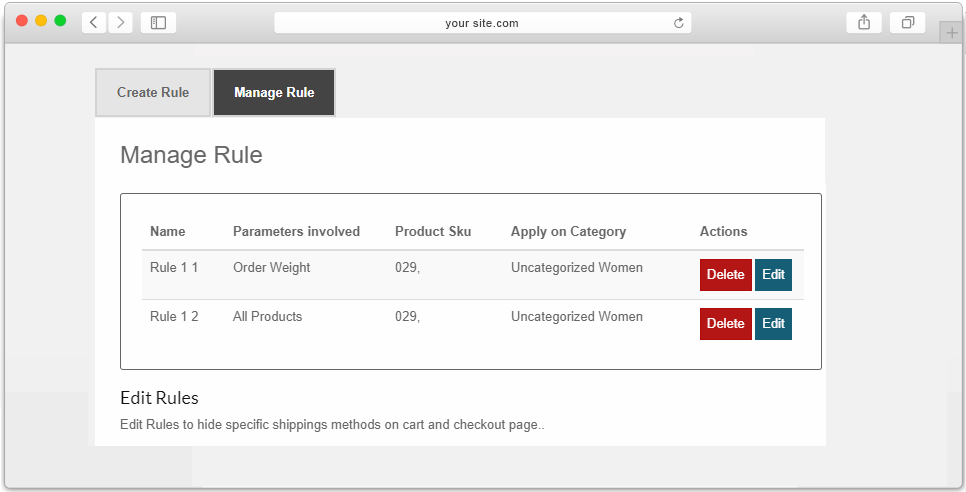This screenshot has height=492, width=966.
Task: Switch to the Create Rule tab
Action: (x=153, y=92)
